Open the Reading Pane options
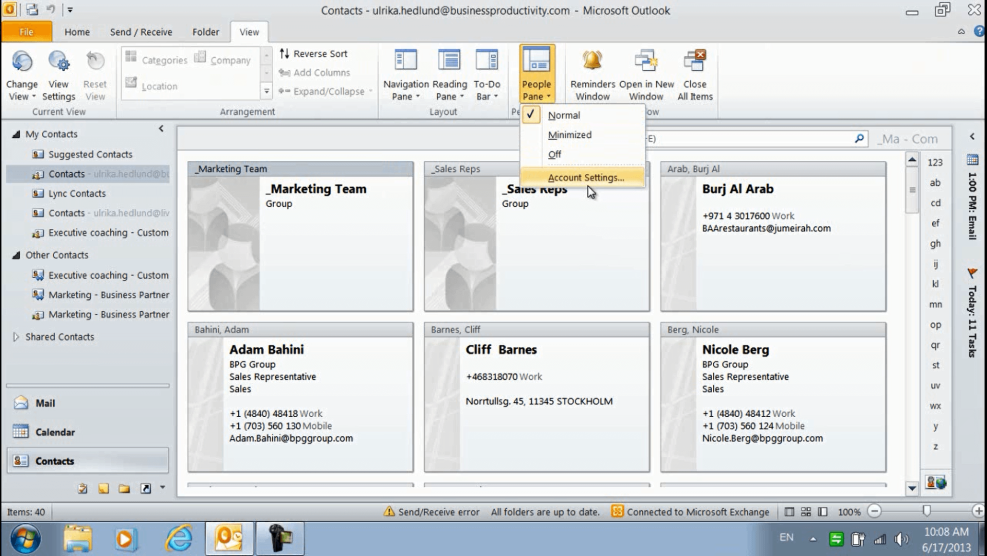 [x=450, y=75]
